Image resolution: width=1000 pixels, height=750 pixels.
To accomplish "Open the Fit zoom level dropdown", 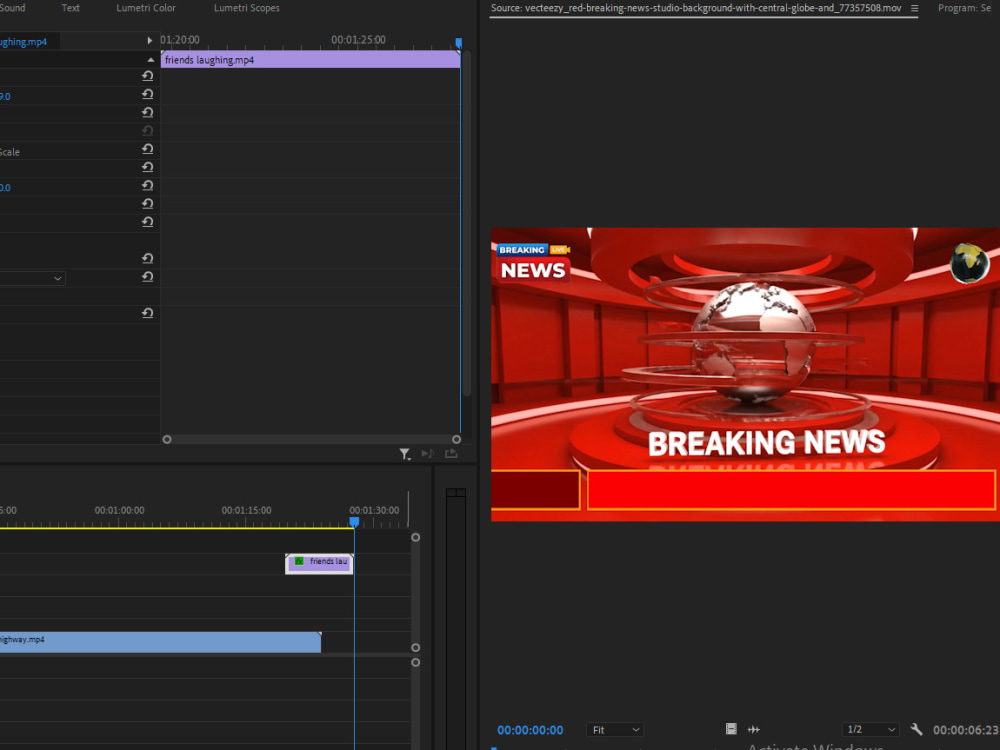I will pos(615,730).
